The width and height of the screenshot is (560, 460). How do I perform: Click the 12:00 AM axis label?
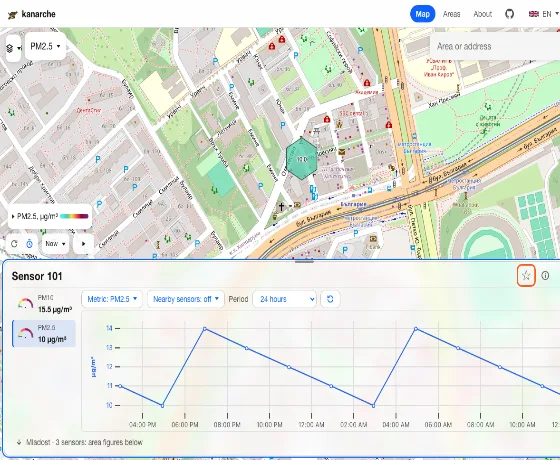point(311,425)
